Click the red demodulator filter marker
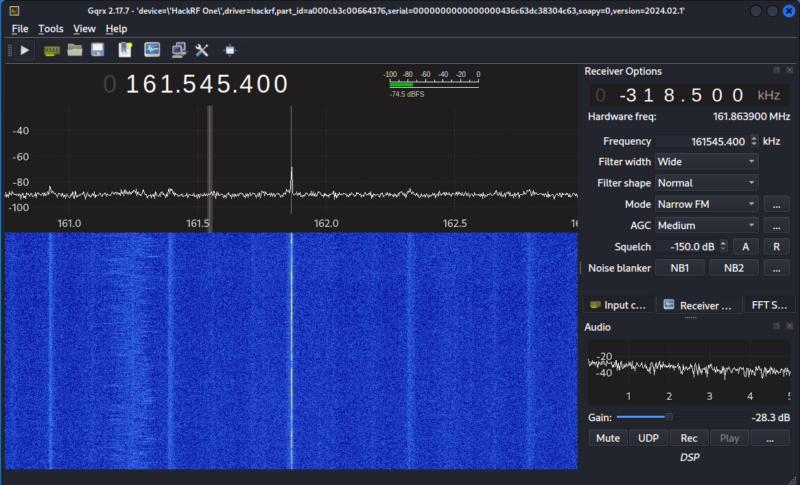Image resolution: width=800 pixels, height=485 pixels. pyautogui.click(x=210, y=168)
